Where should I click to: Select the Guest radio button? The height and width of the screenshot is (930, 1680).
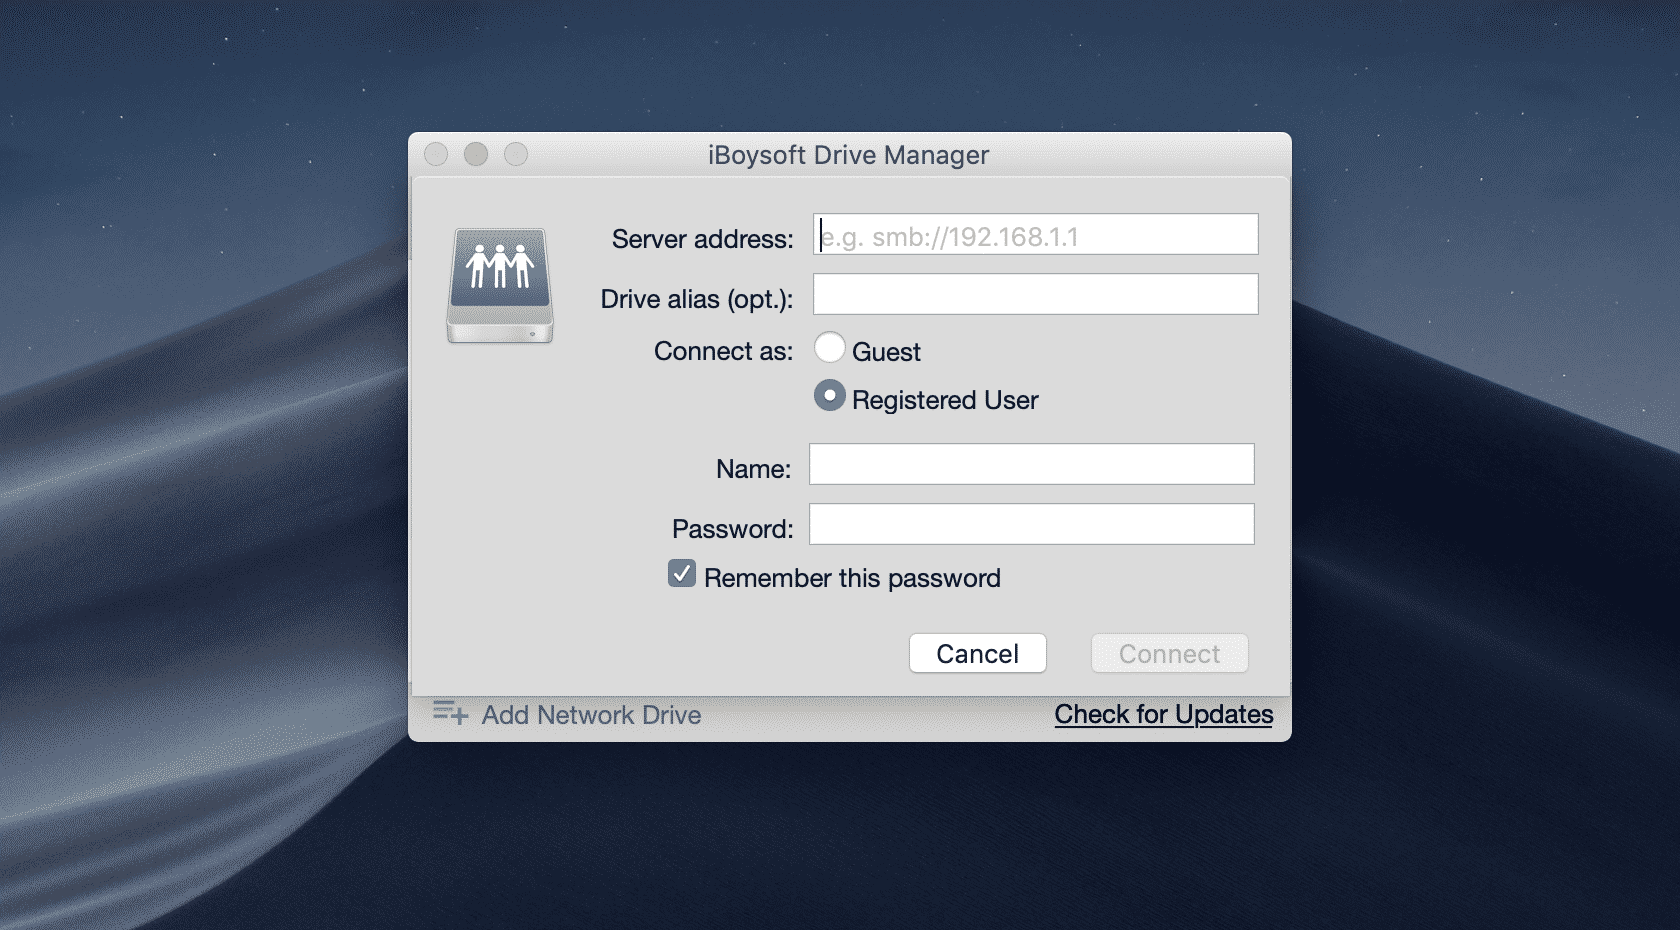[829, 348]
